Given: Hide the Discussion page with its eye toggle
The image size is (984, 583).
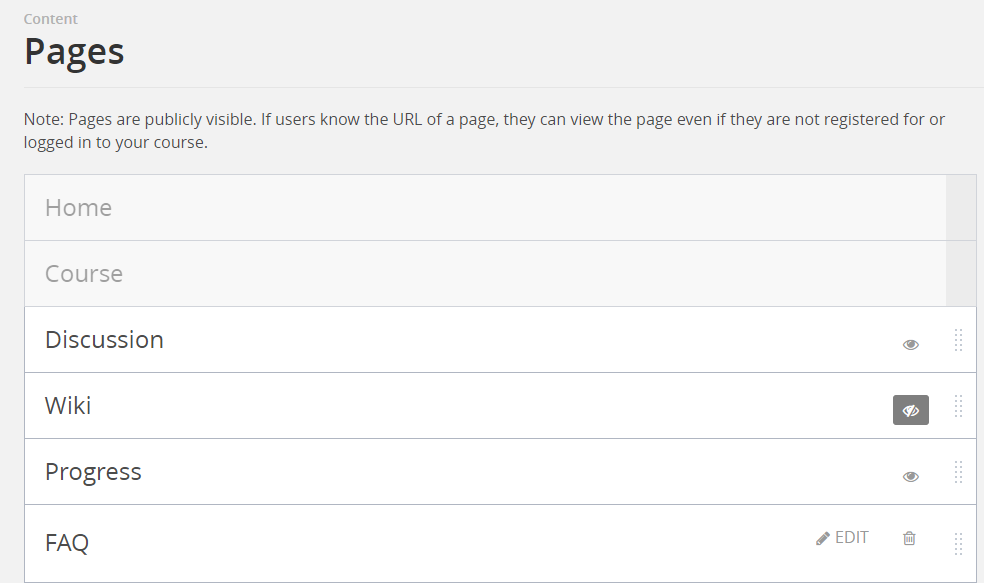Looking at the screenshot, I should coord(910,343).
